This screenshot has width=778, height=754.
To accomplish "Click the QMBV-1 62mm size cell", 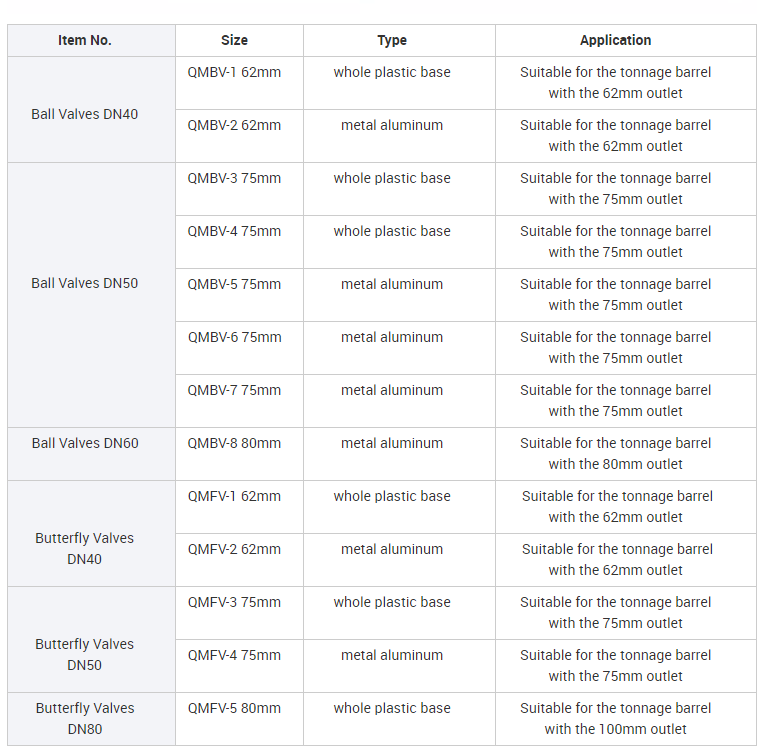I will pyautogui.click(x=234, y=72).
